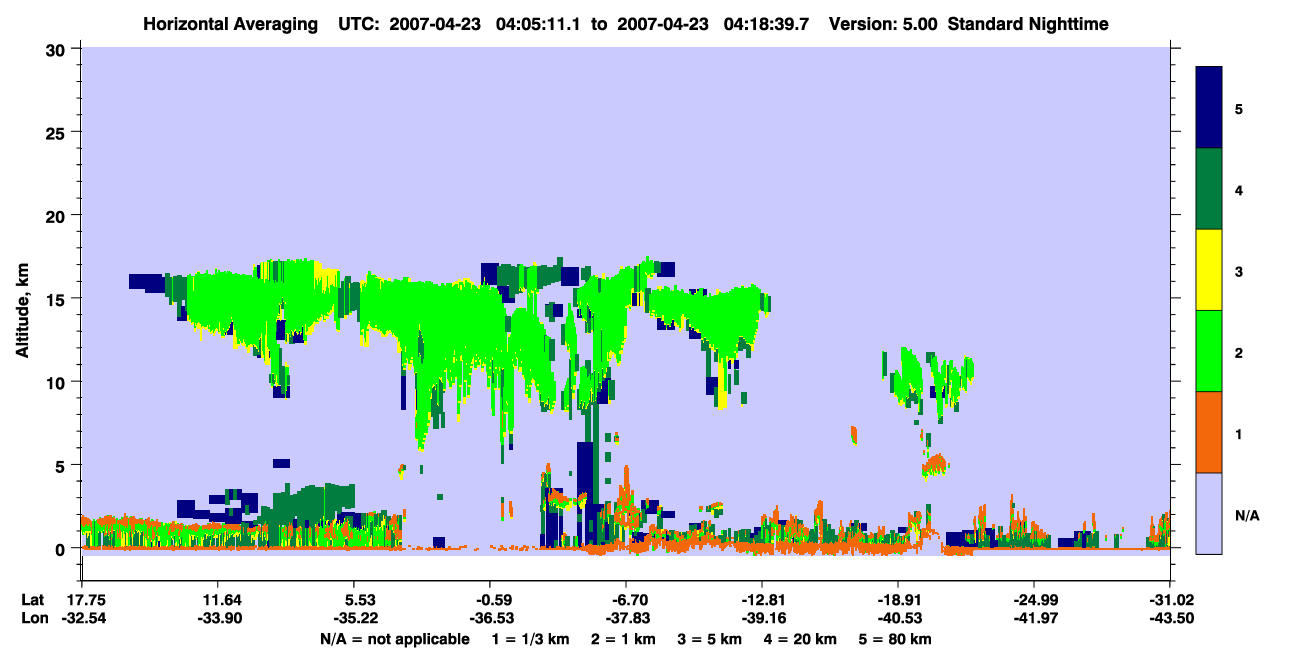Click latitude value -24.99
This screenshot has width=1300, height=667.
coord(1034,600)
